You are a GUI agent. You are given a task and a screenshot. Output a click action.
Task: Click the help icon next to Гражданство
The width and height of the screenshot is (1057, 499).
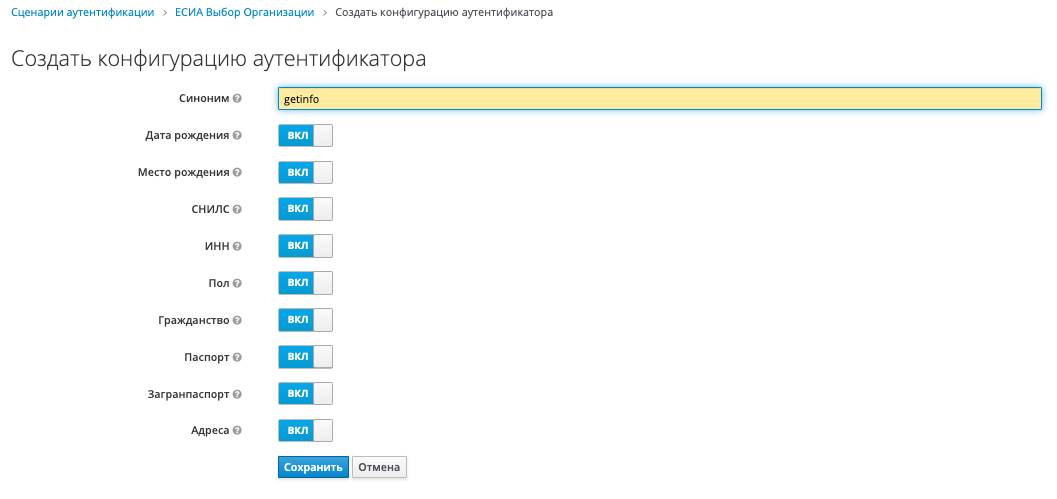[x=237, y=321]
